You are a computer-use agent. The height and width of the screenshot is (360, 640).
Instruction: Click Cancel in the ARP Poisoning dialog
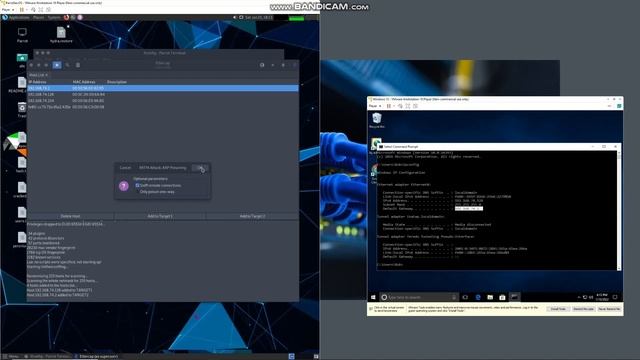(125, 168)
